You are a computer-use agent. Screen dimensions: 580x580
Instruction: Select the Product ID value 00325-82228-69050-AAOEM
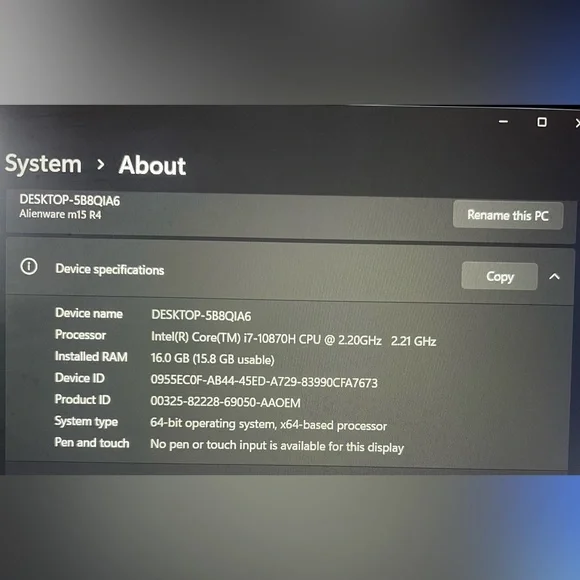tap(226, 402)
